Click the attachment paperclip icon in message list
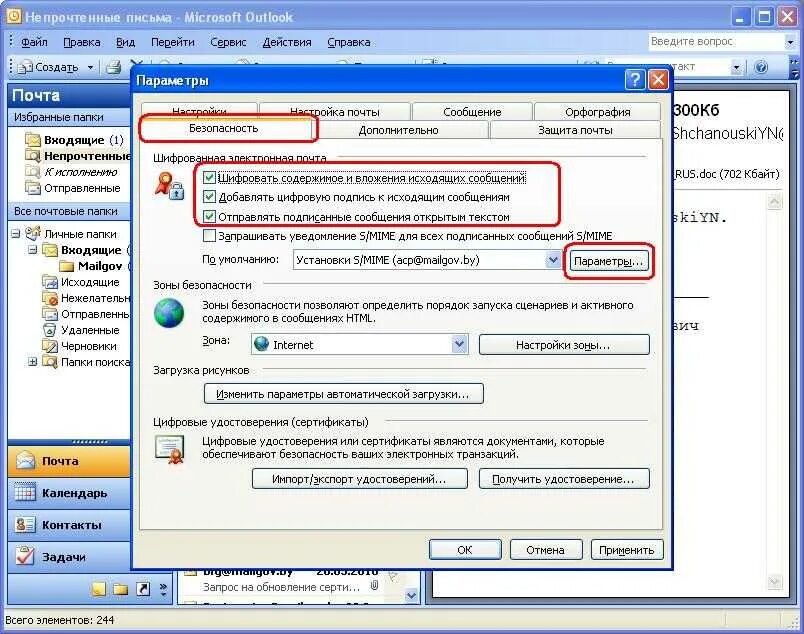Image resolution: width=804 pixels, height=634 pixels. 375,586
